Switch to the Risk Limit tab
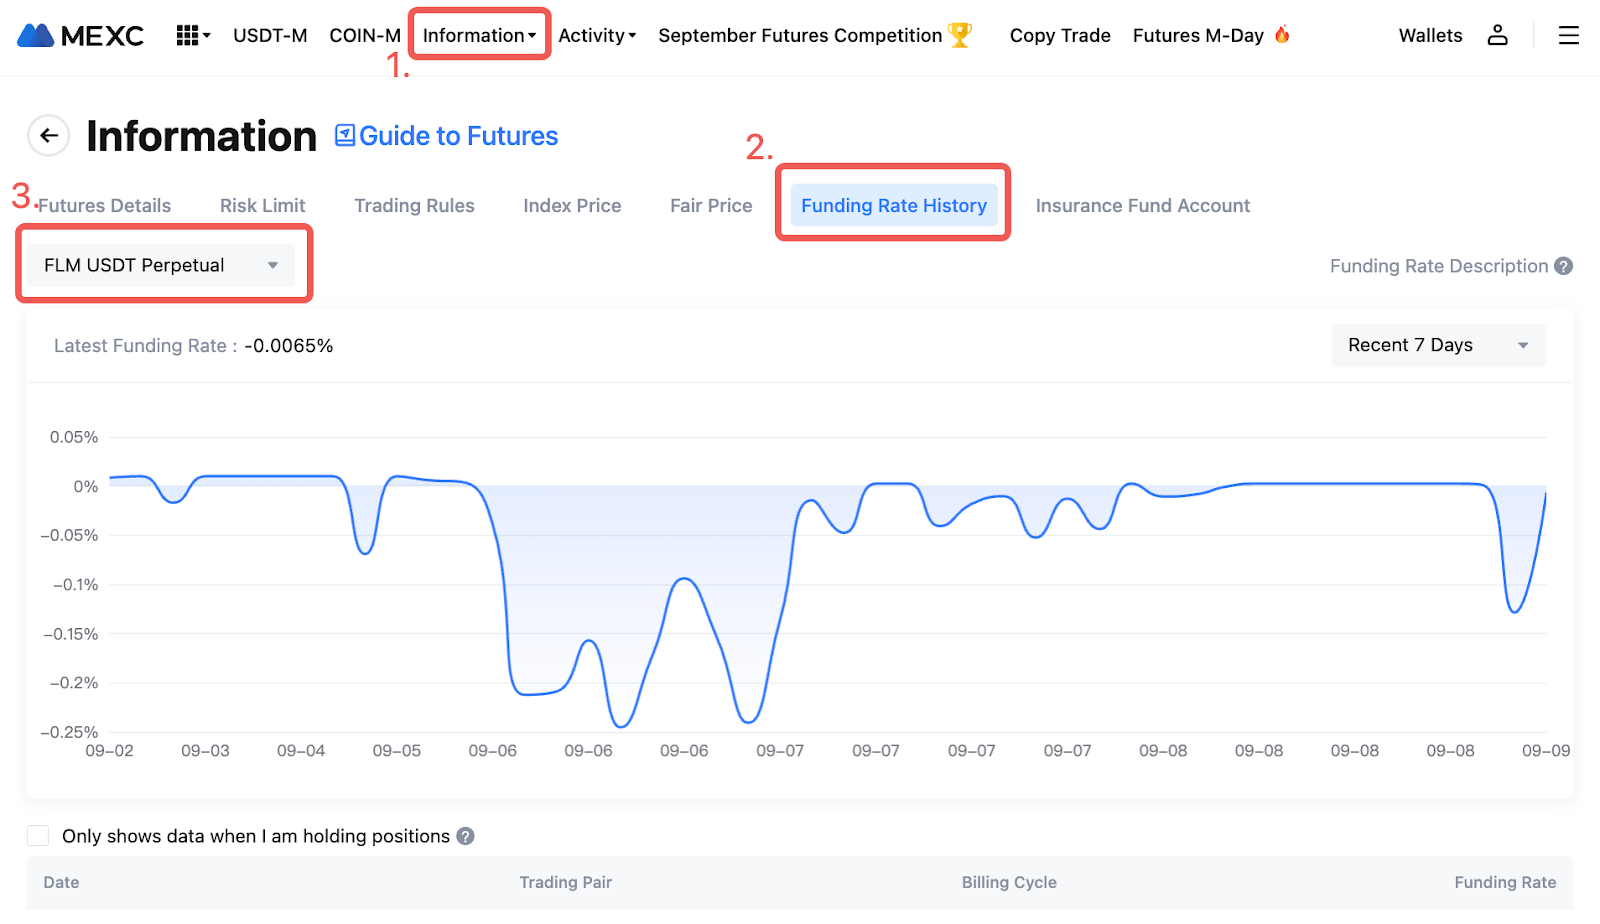The height and width of the screenshot is (924, 1600). click(262, 206)
